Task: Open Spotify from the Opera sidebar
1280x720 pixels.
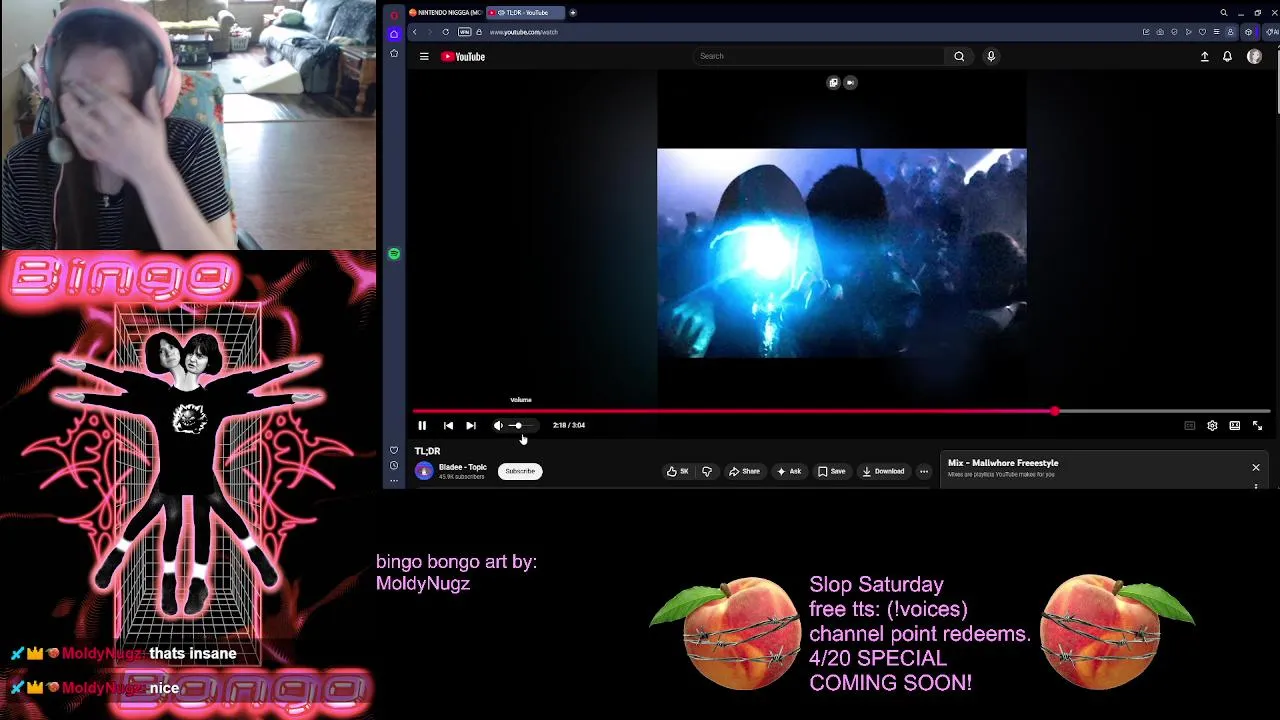Action: (x=394, y=254)
